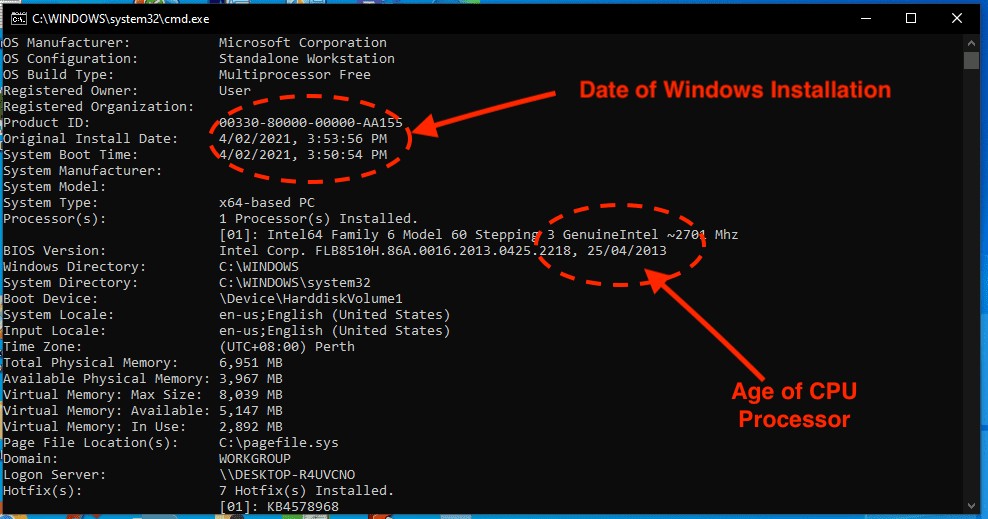Screen dimensions: 988x519
Task: Click the 'System Locale:' label
Action: click(x=58, y=315)
